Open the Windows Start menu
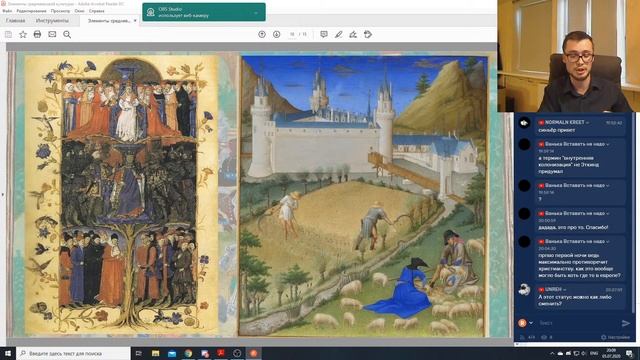This screenshot has width=640, height=360. (x=8, y=353)
